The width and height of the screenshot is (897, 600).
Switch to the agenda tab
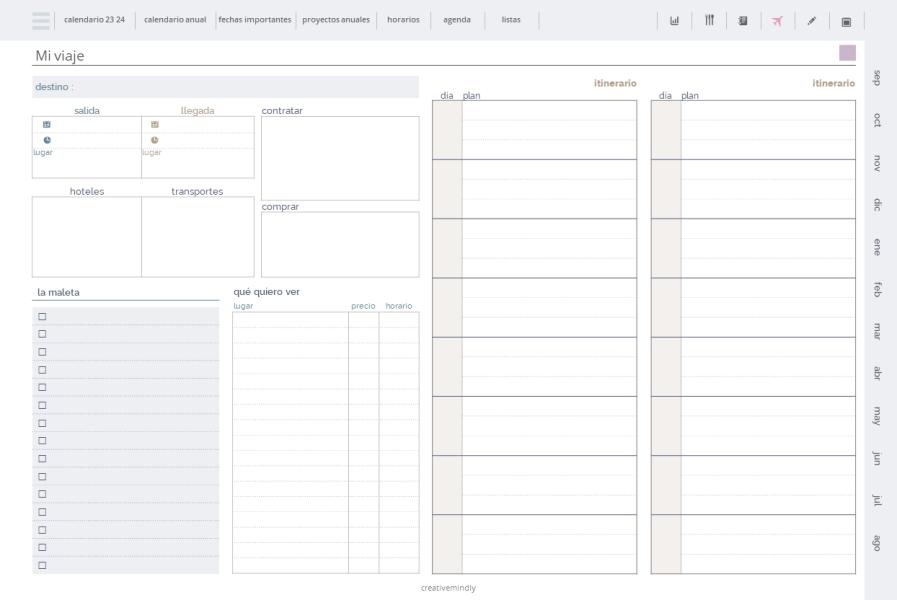457,19
